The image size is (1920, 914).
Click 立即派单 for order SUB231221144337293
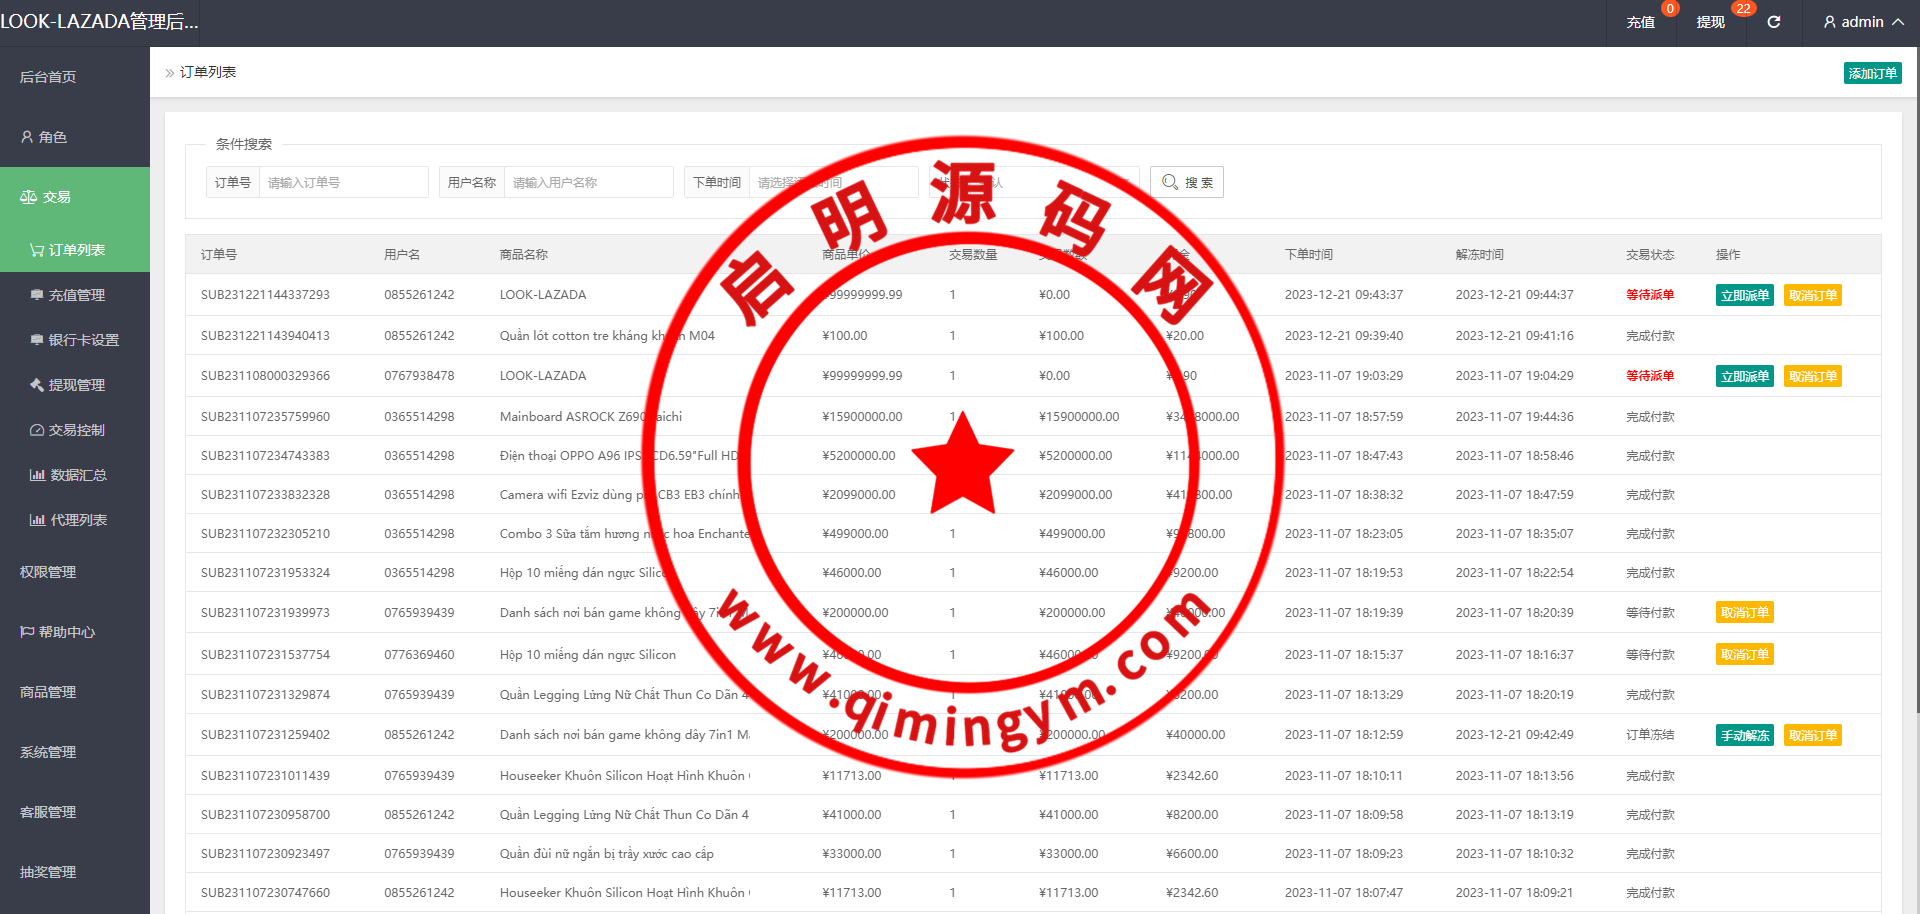tap(1744, 295)
